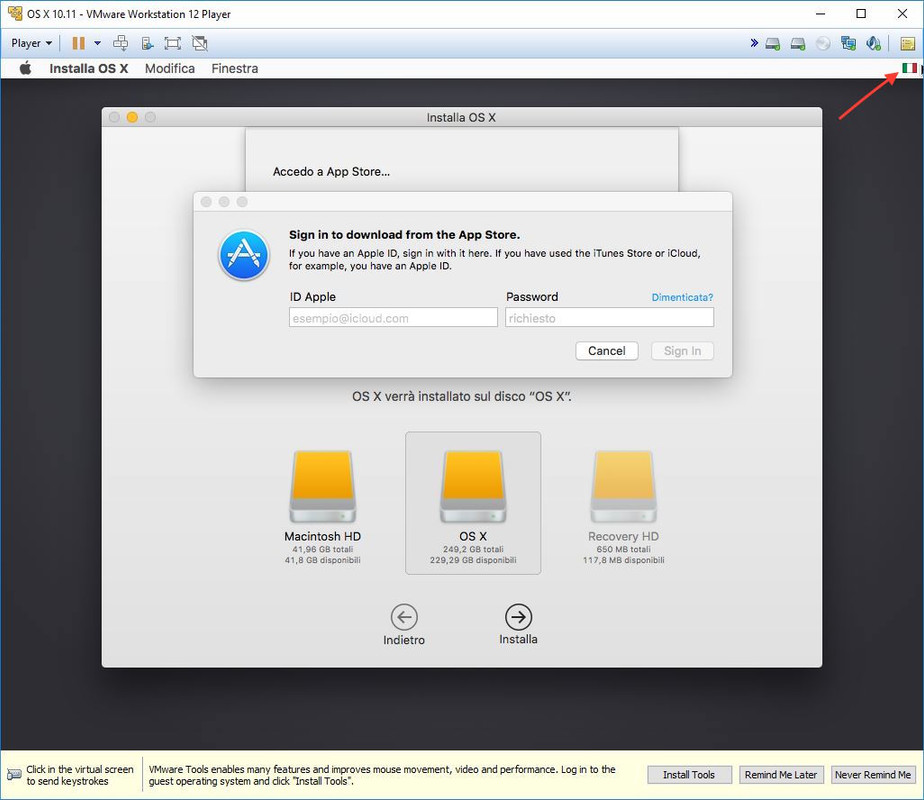This screenshot has height=800, width=924.
Task: Click the greyed CD/DVD drive device icon
Action: point(823,44)
